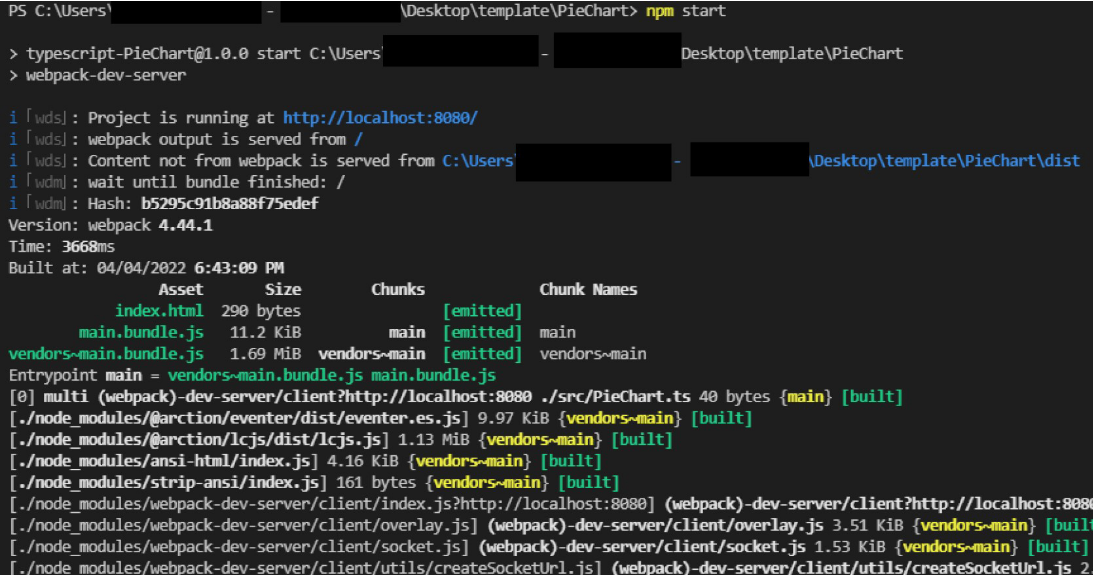Select the 290 bytes size value
This screenshot has width=1093, height=575.
[x=261, y=311]
